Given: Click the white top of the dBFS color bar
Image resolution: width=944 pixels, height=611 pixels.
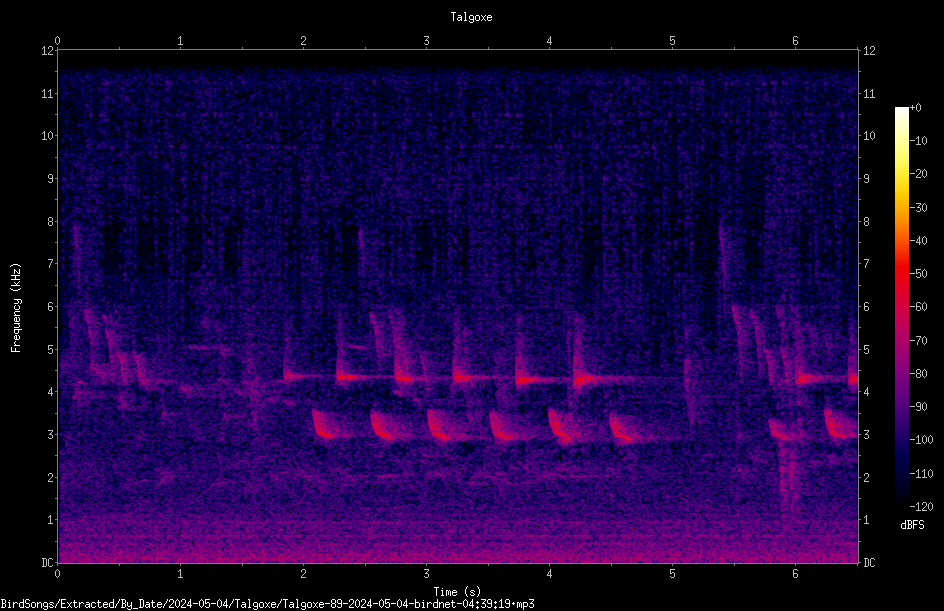Looking at the screenshot, I should coord(902,111).
